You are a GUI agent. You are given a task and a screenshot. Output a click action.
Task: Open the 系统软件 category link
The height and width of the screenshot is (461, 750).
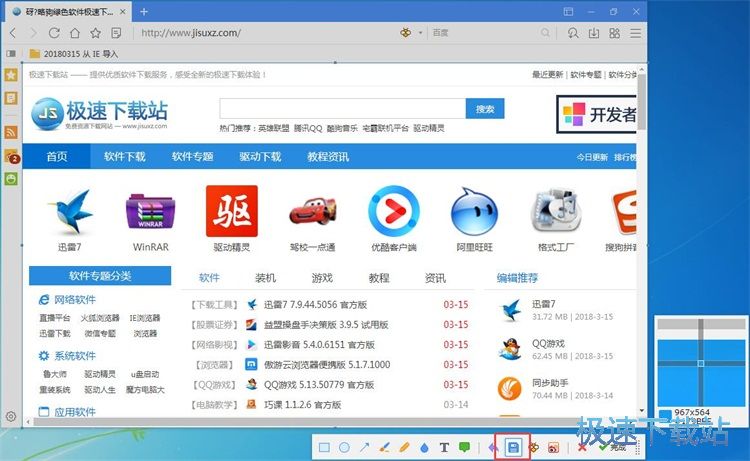(75, 356)
